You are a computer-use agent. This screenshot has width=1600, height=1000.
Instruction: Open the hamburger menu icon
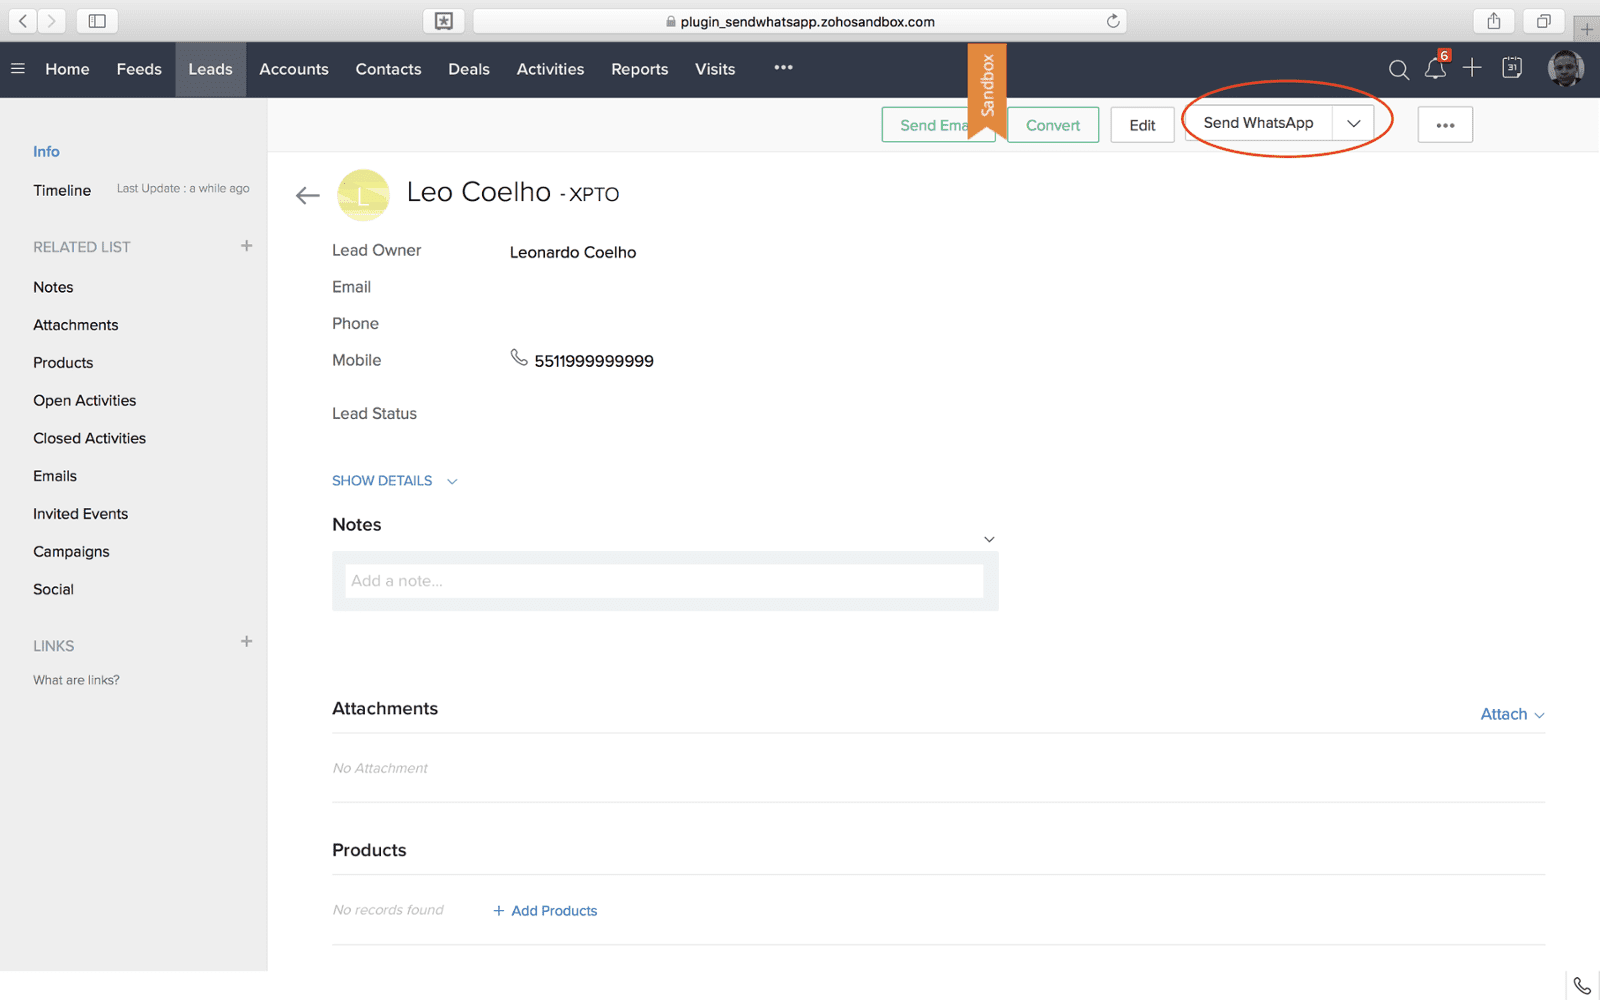(18, 69)
